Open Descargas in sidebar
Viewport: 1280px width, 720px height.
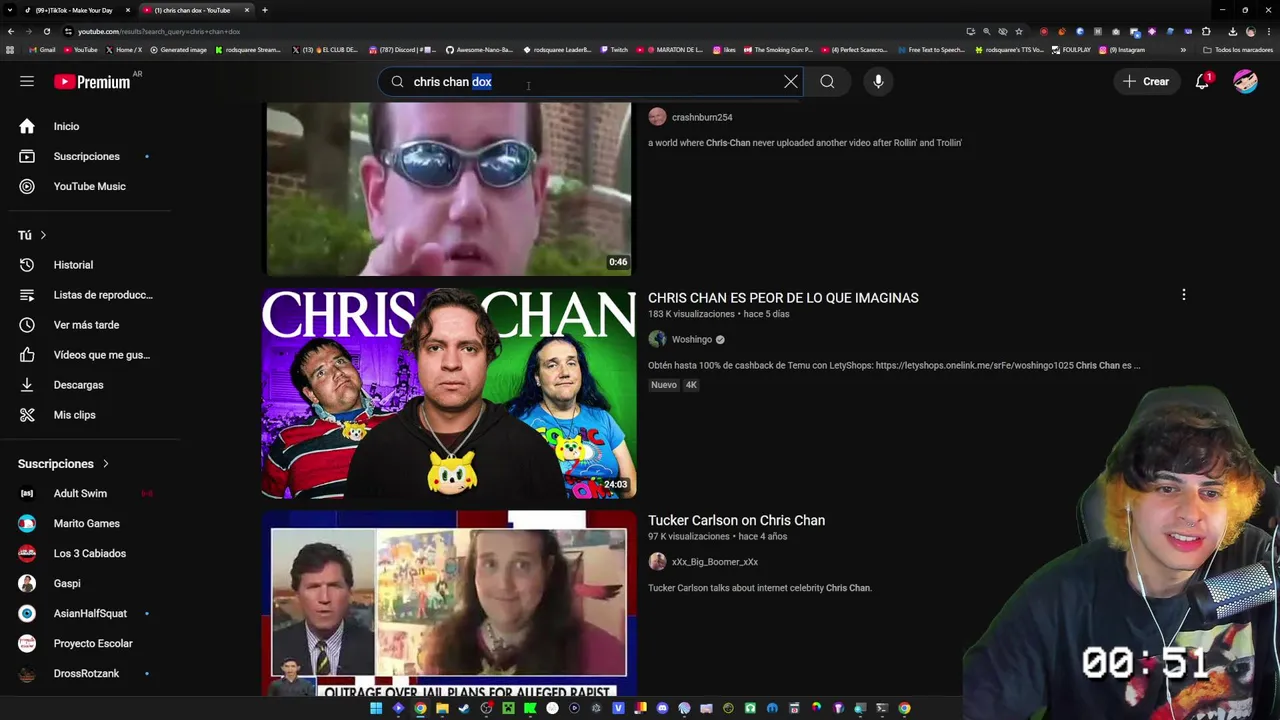[x=78, y=385]
